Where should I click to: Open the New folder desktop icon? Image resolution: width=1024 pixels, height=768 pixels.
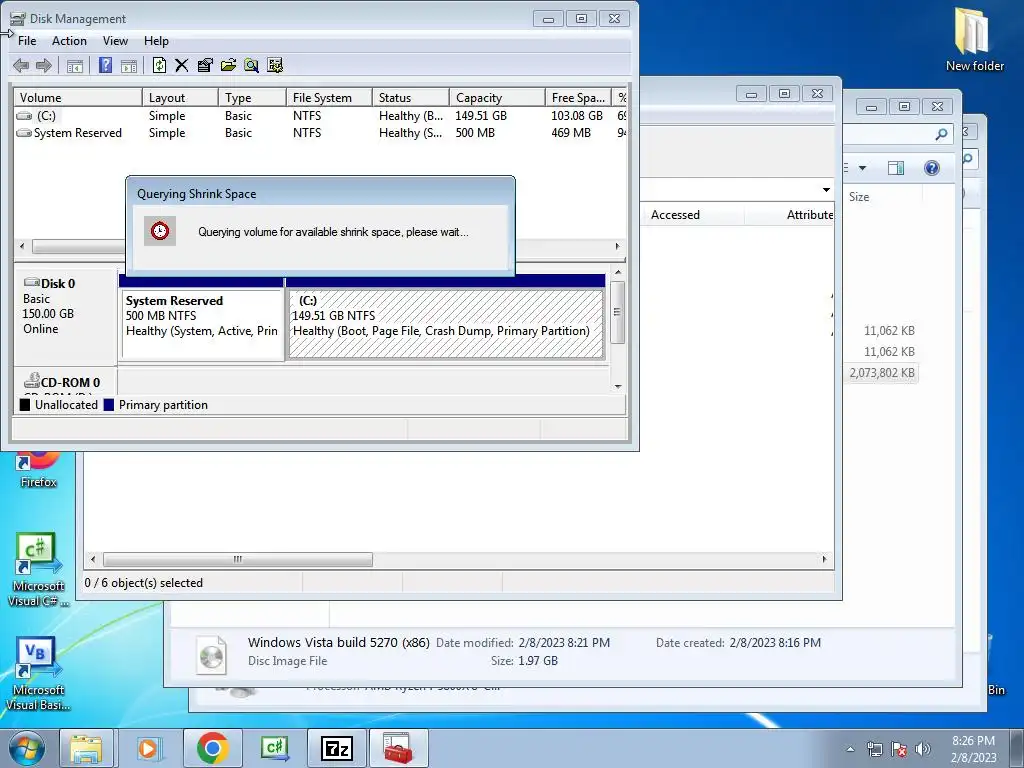coord(975,39)
